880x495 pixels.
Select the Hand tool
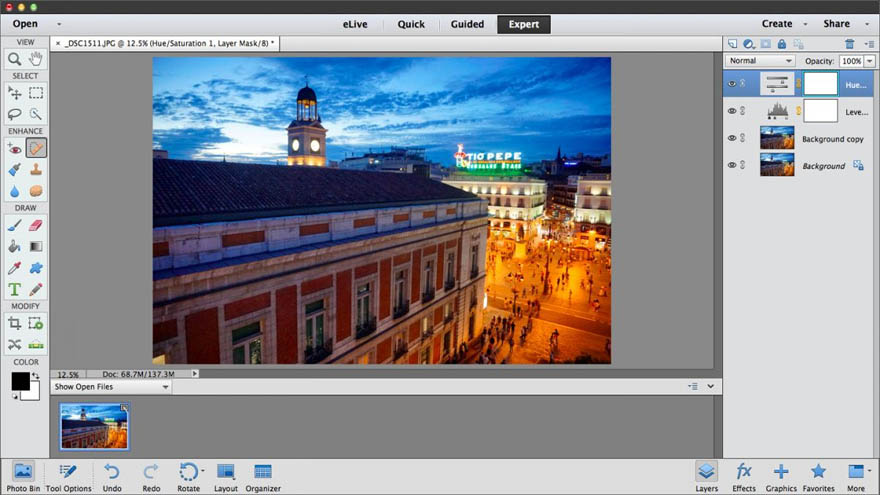coord(36,59)
